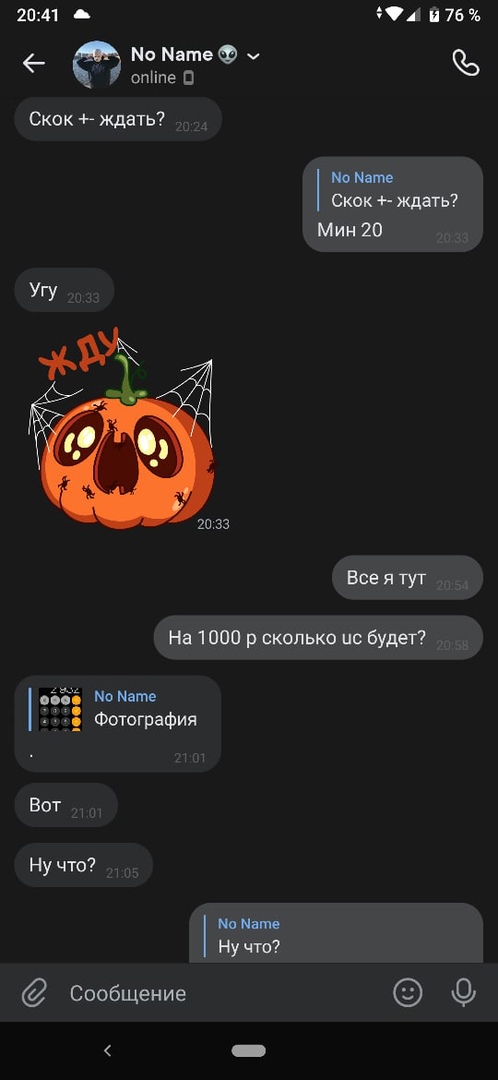This screenshot has width=498, height=1080.
Task: Open the calculator photo thumbnail in reply
Action: click(x=60, y=709)
